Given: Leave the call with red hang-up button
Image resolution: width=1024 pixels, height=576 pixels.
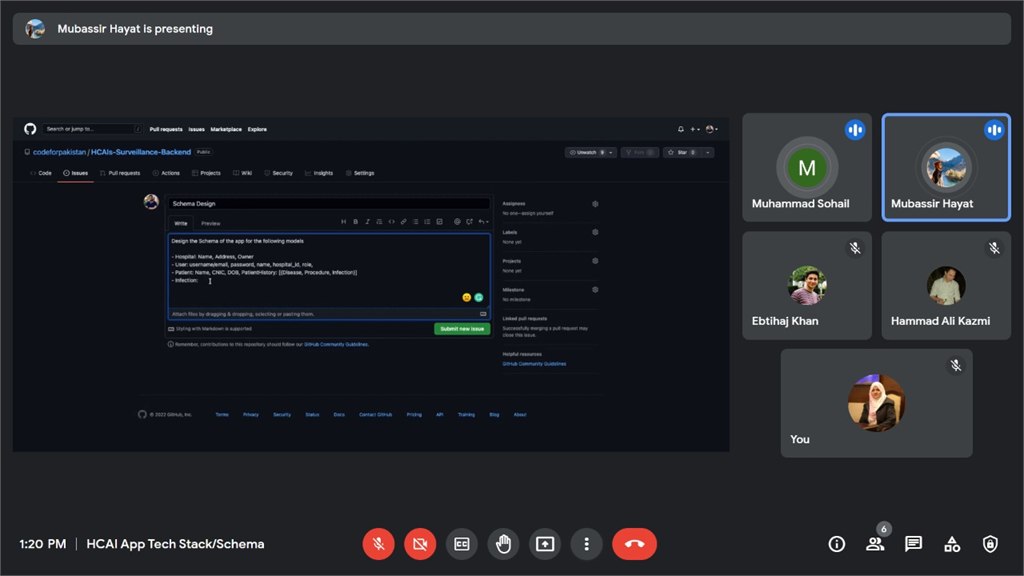Looking at the screenshot, I should pyautogui.click(x=634, y=544).
